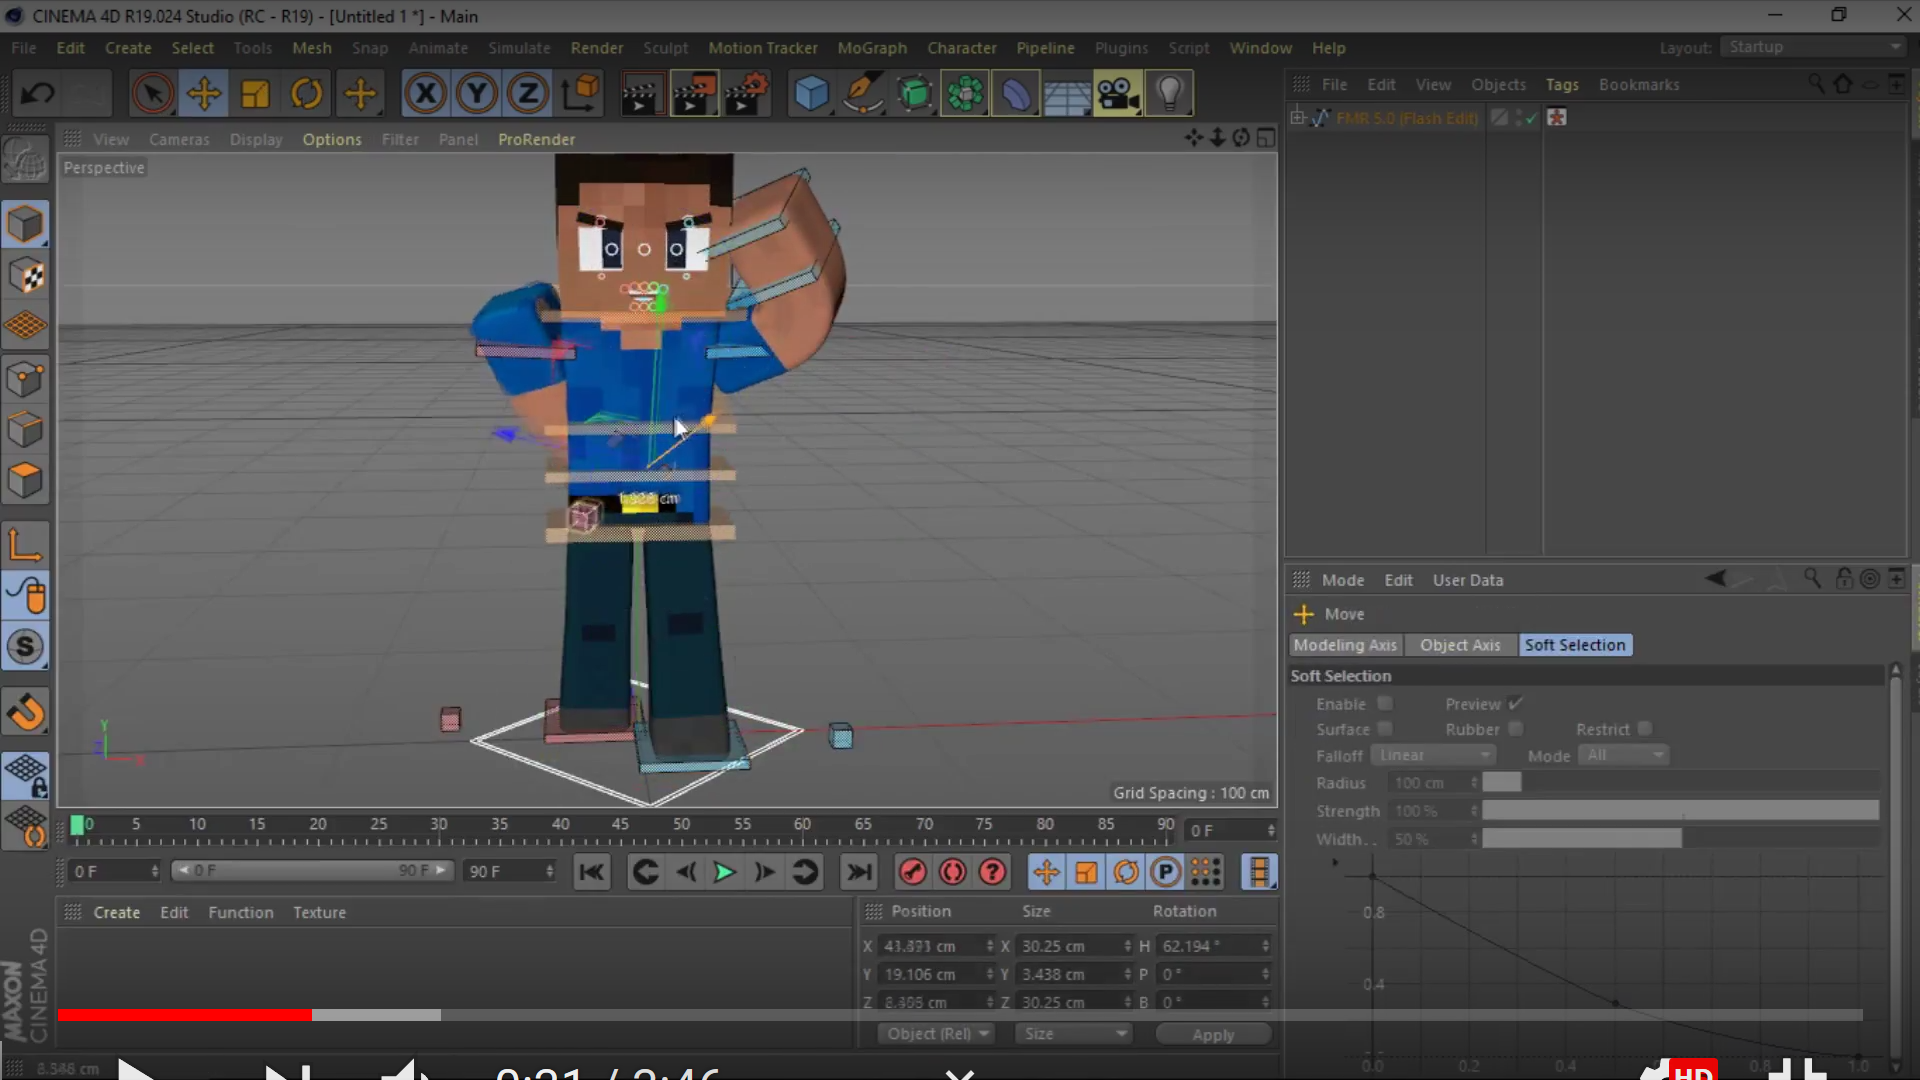This screenshot has width=1920, height=1080.
Task: Toggle Z axis lock
Action: [x=528, y=94]
